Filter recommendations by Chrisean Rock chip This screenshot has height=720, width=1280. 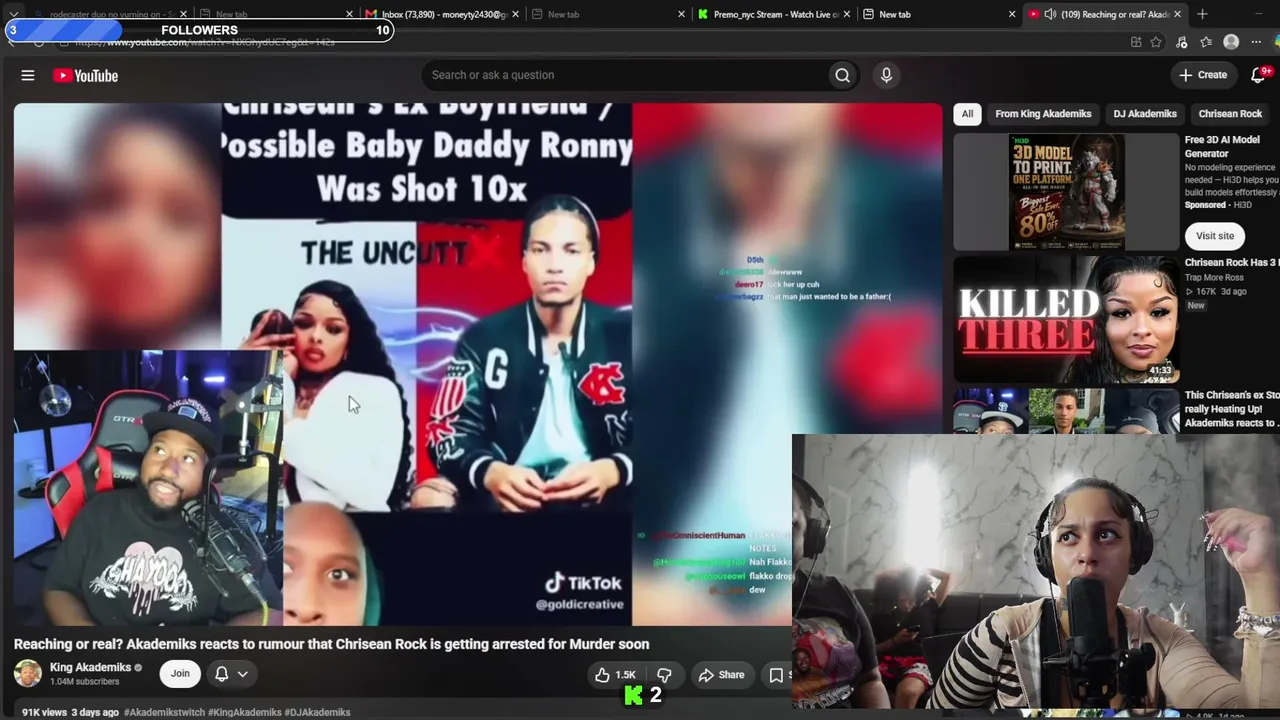click(1230, 114)
